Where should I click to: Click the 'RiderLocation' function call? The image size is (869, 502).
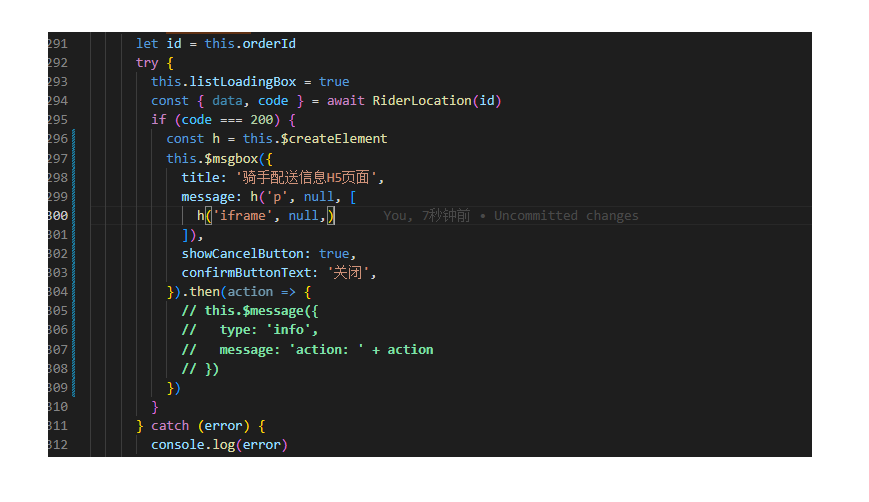(422, 101)
